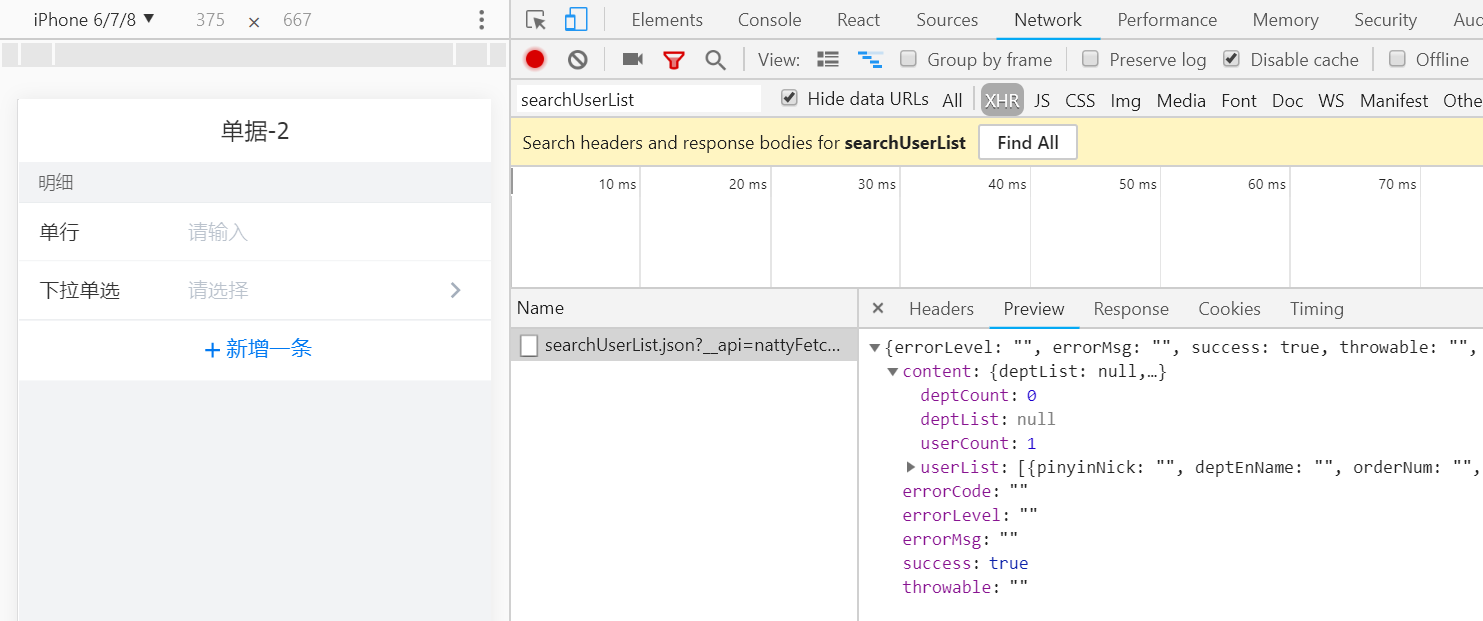Show the request Timing tab
The height and width of the screenshot is (621, 1483).
point(1317,309)
